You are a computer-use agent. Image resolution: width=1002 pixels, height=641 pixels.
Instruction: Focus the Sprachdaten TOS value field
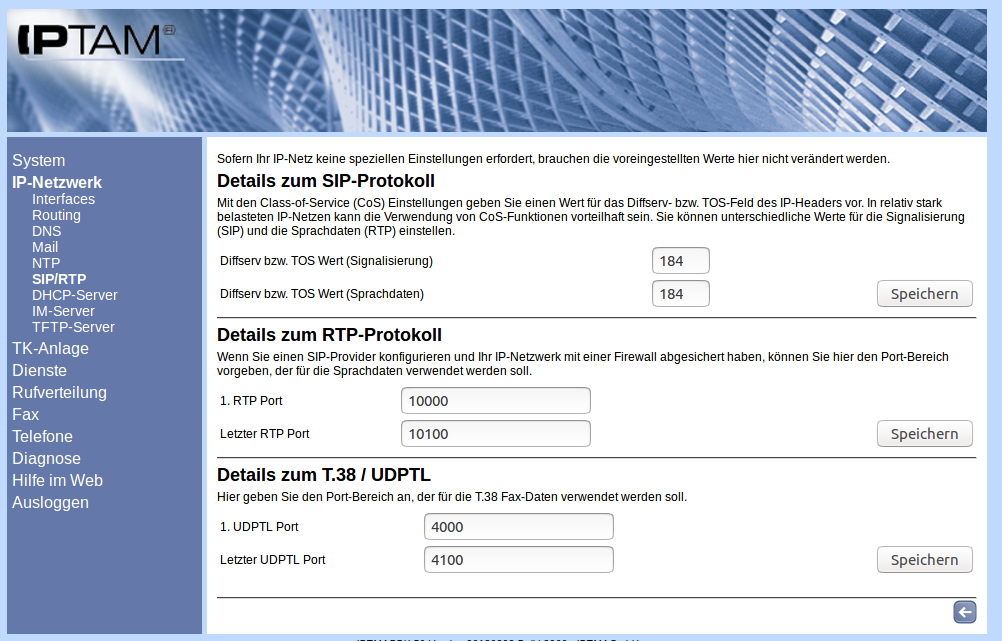tap(680, 294)
